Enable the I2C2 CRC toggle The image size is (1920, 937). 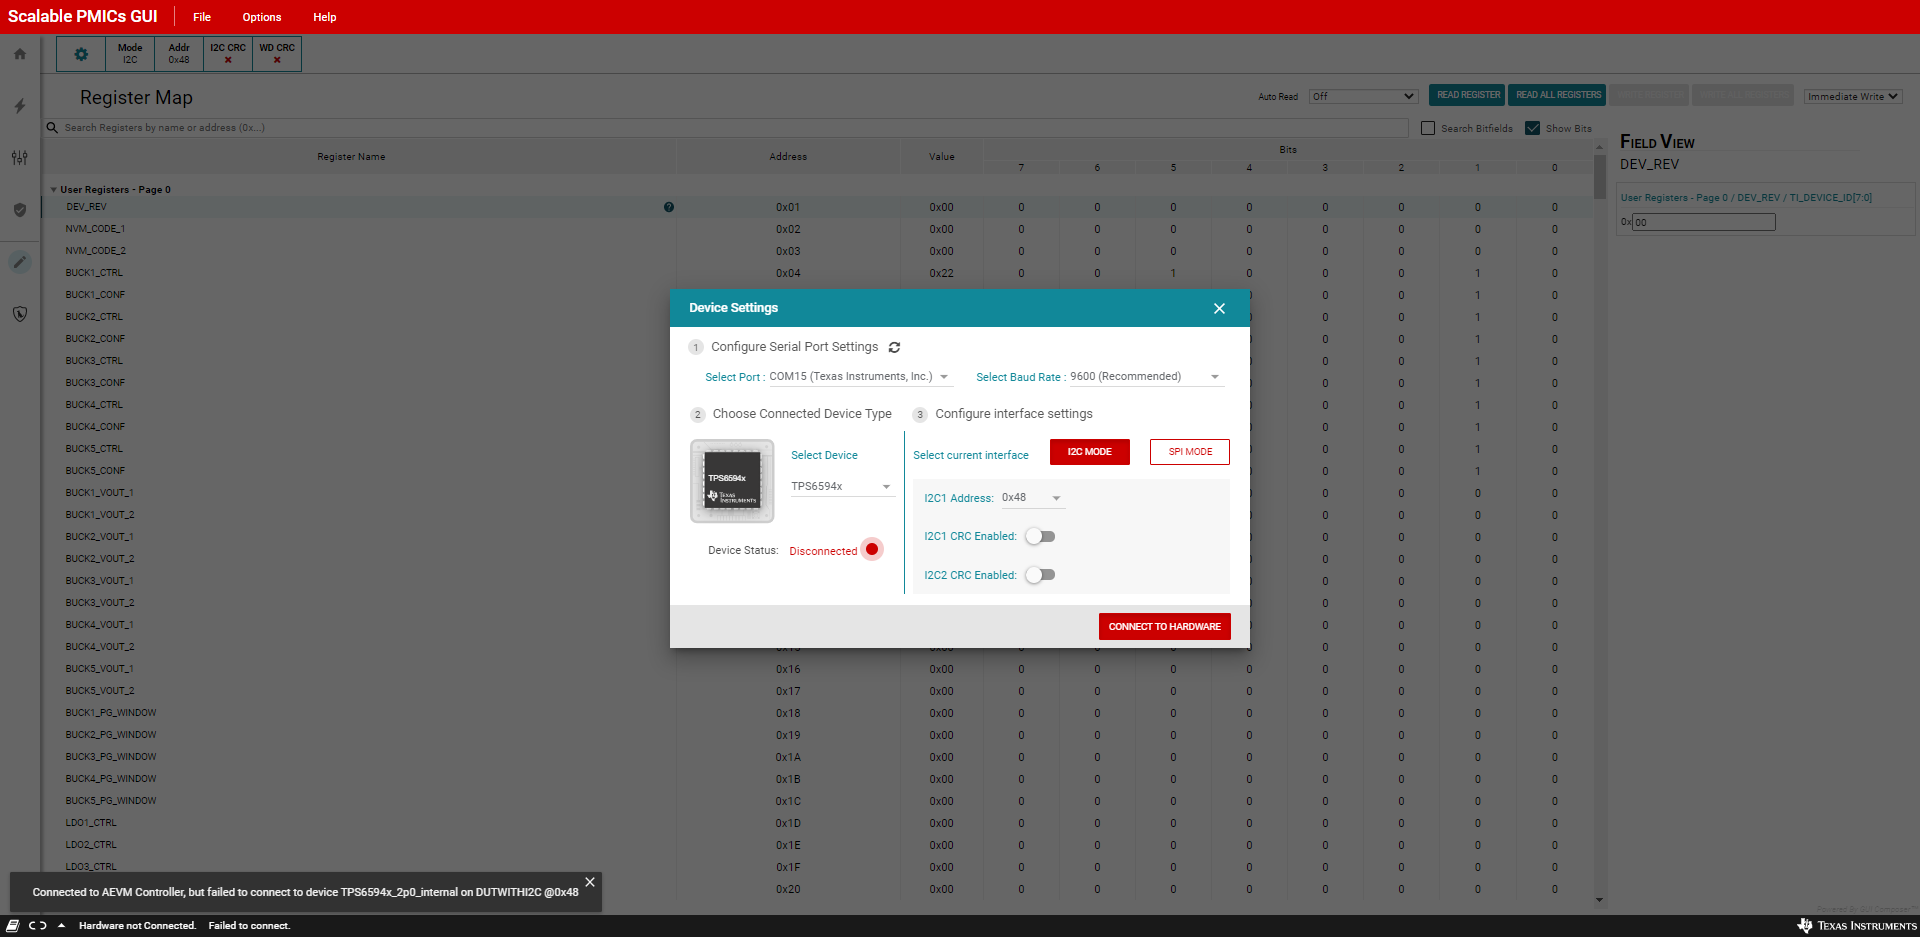coord(1040,575)
